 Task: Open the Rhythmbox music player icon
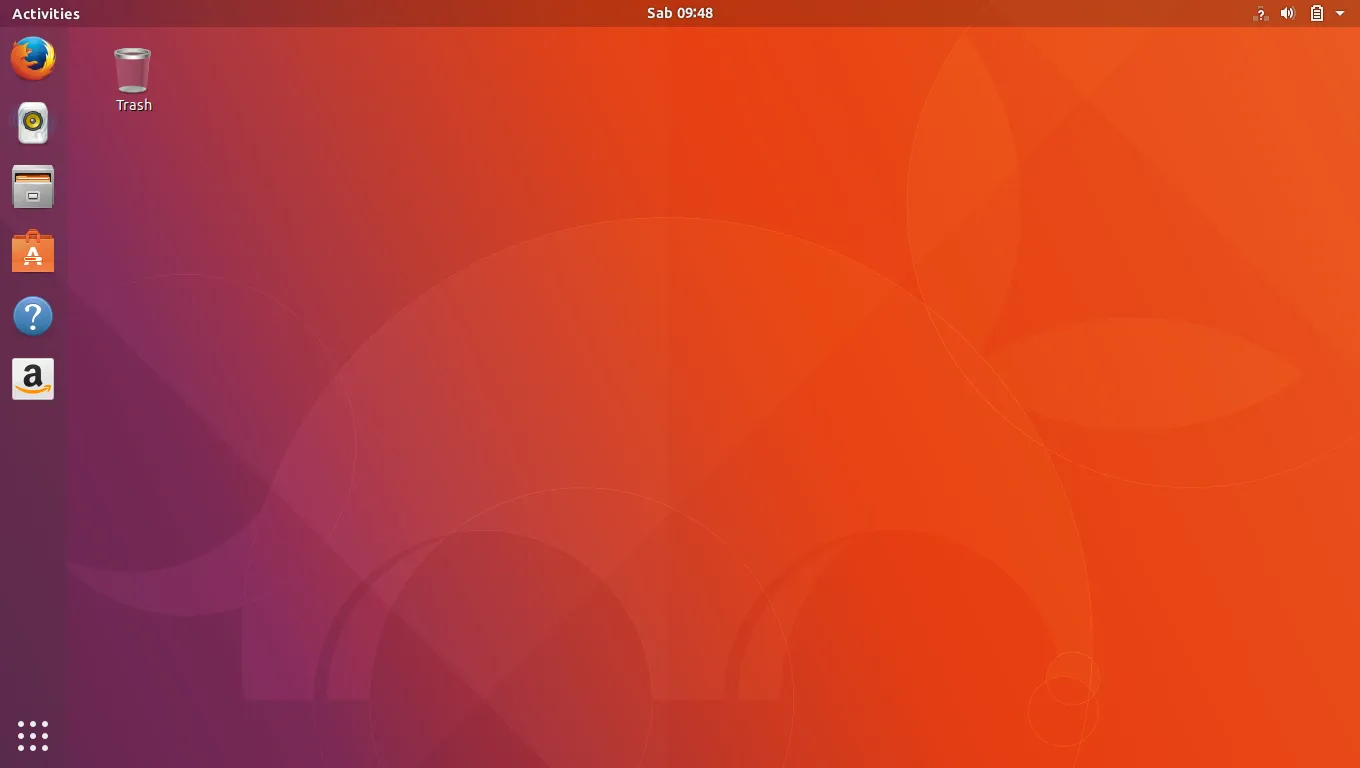[x=33, y=122]
